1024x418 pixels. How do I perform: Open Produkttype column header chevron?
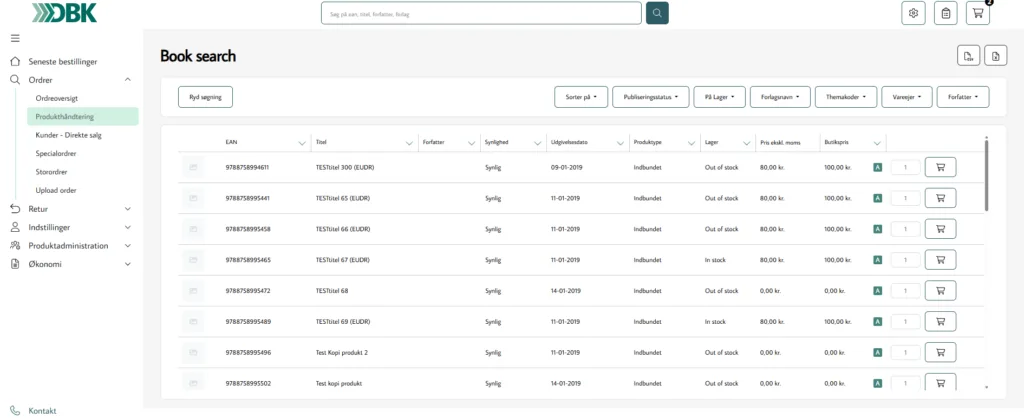(x=692, y=143)
